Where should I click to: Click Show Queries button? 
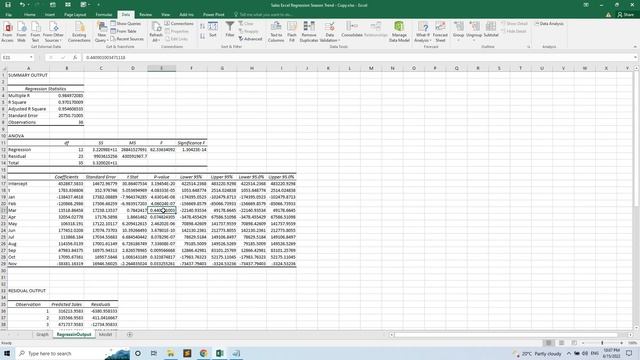(126, 24)
